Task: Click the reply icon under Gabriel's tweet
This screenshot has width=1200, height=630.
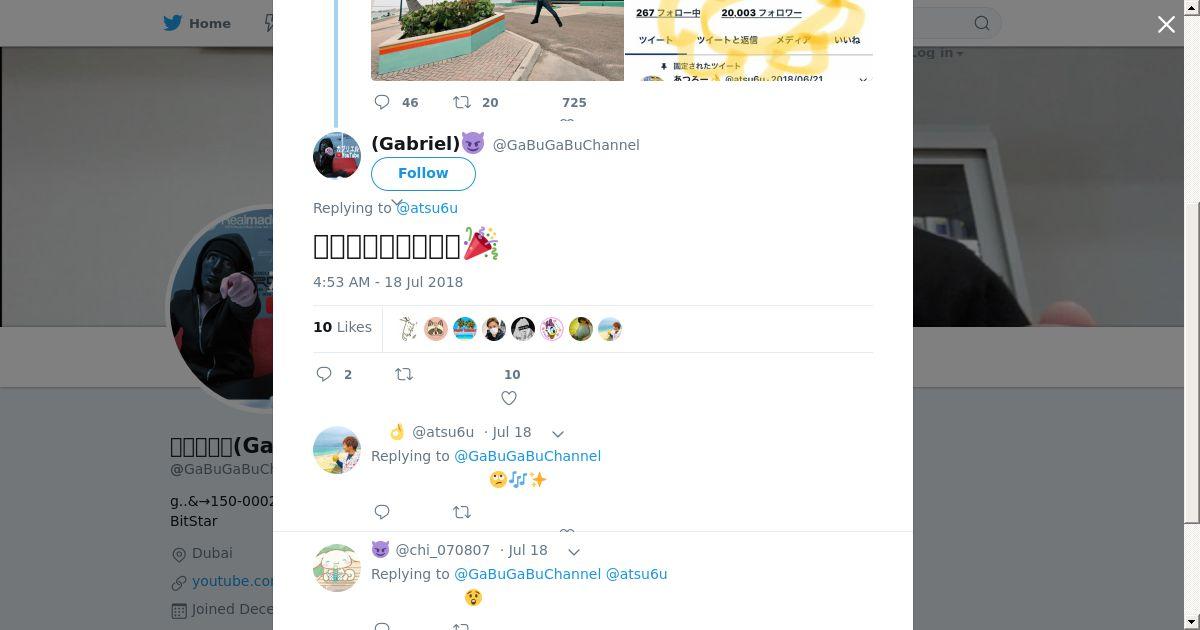Action: click(x=324, y=374)
